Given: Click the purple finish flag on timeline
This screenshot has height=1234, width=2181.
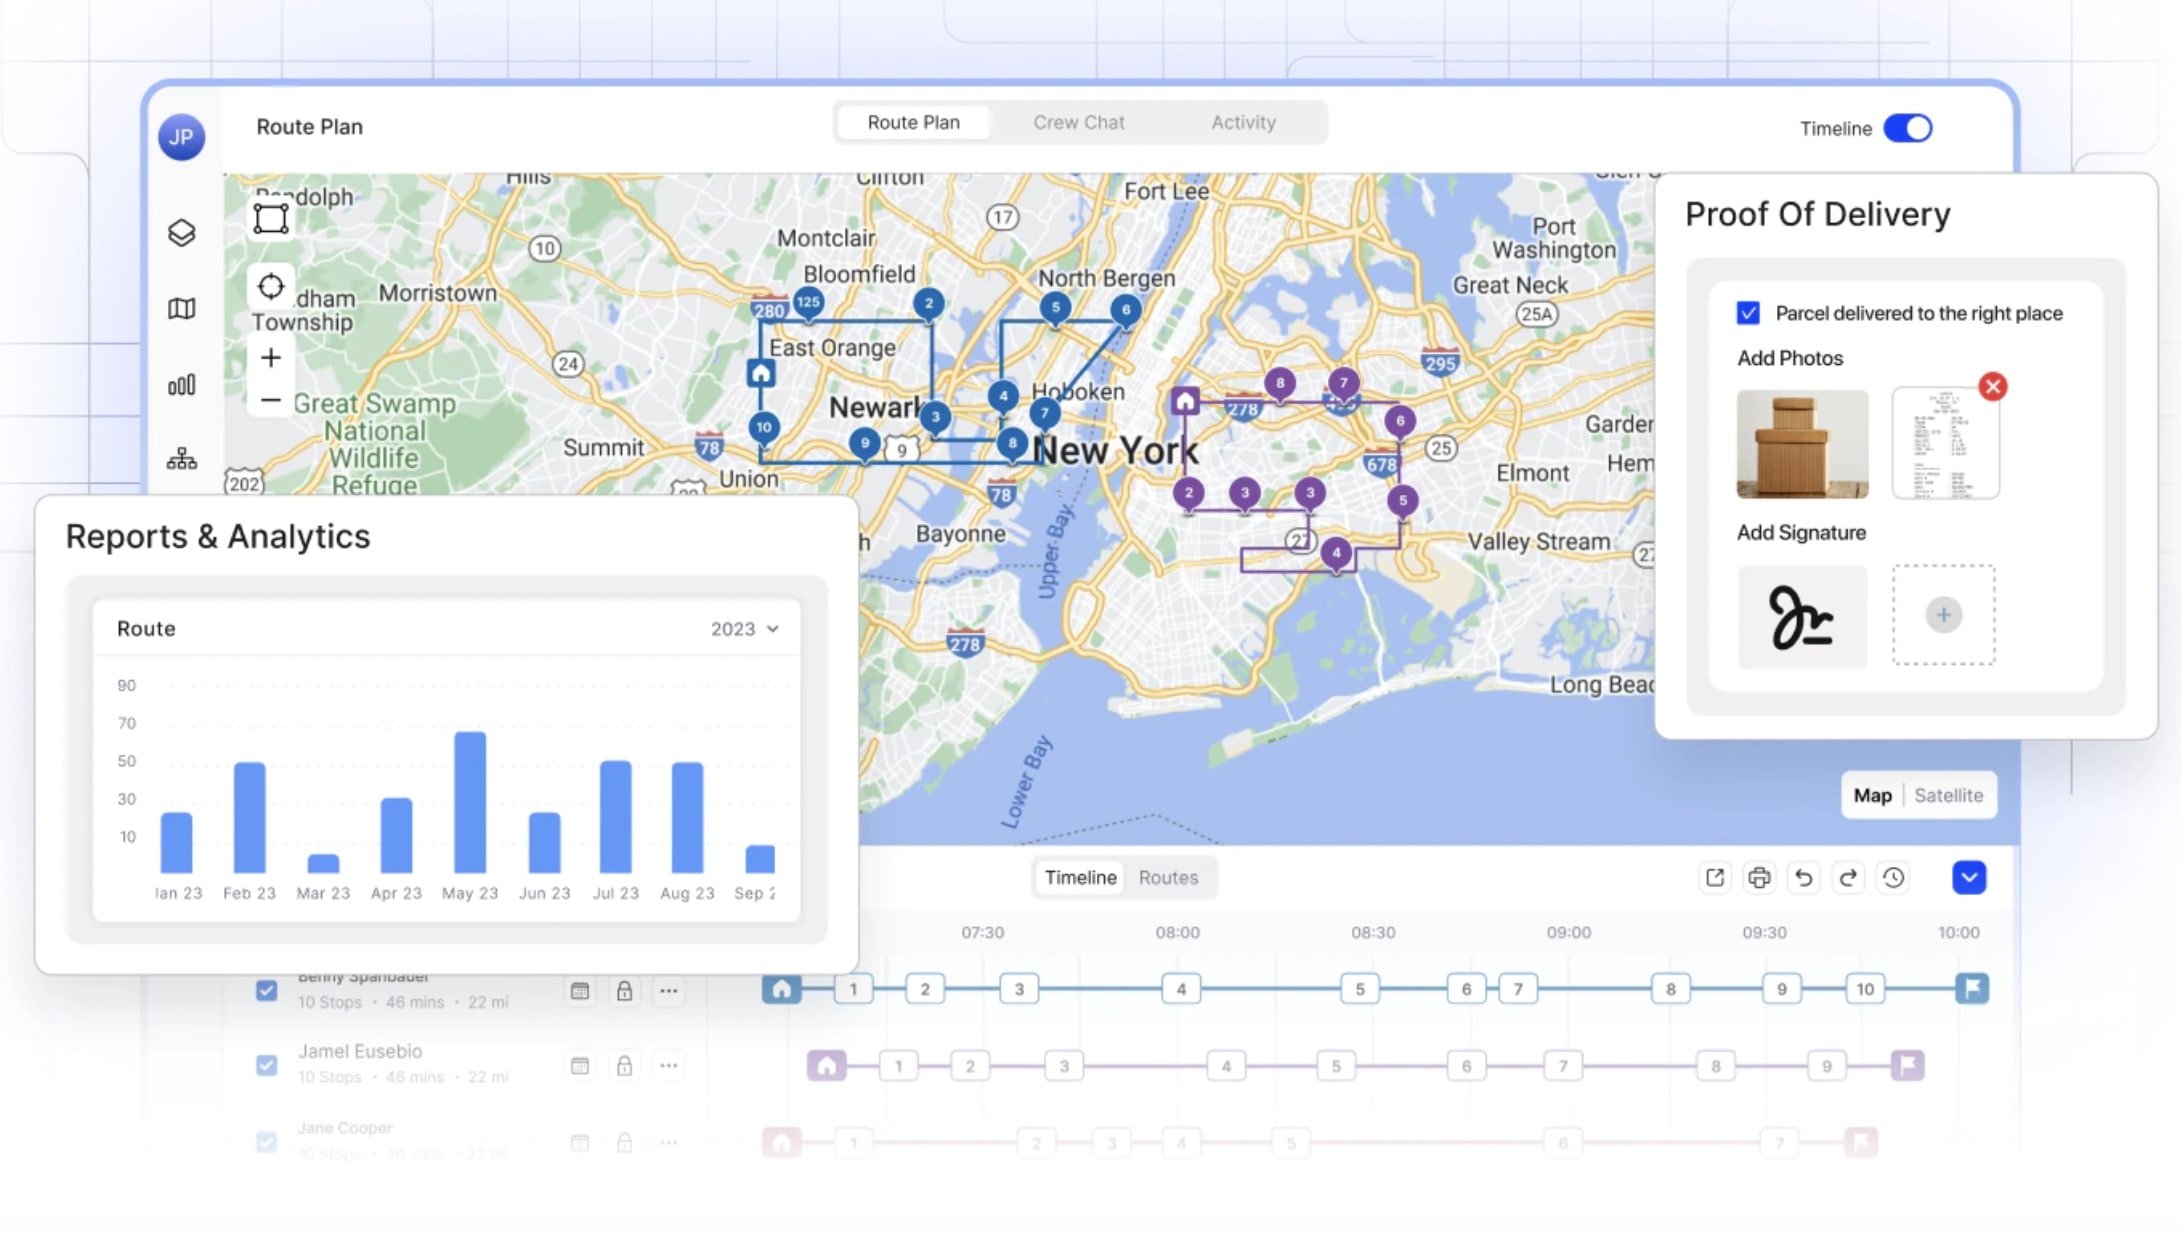Looking at the screenshot, I should point(1907,1066).
